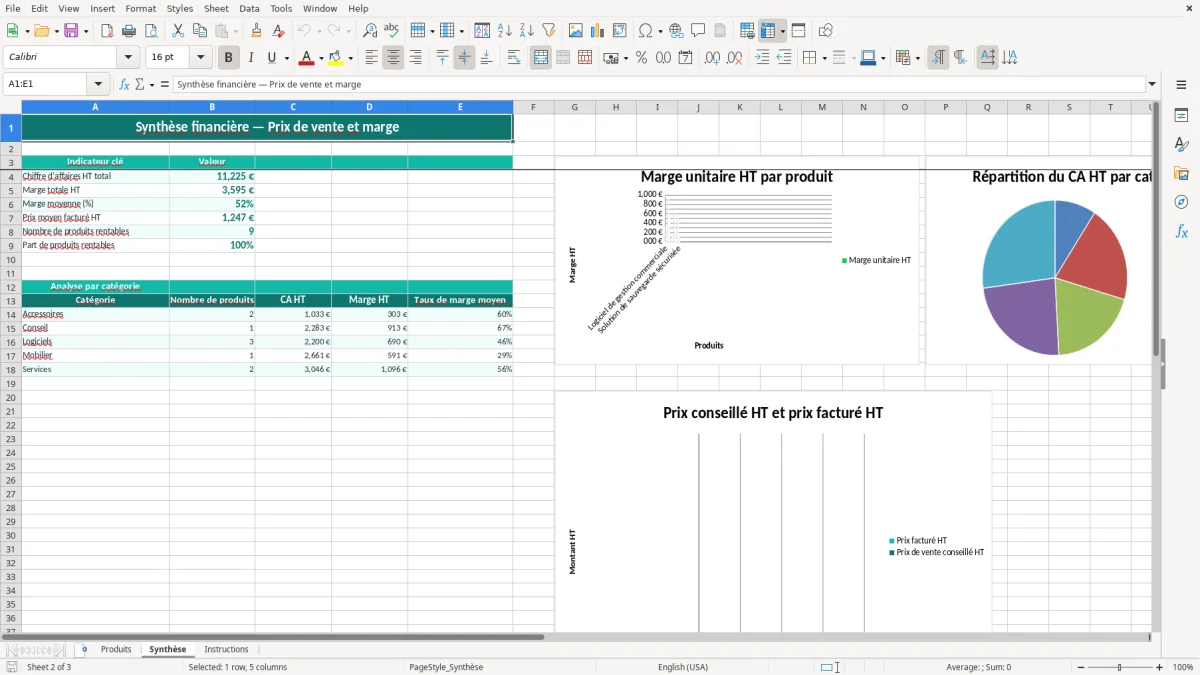The height and width of the screenshot is (675, 1200).
Task: Click zoom in plus button
Action: (1159, 667)
